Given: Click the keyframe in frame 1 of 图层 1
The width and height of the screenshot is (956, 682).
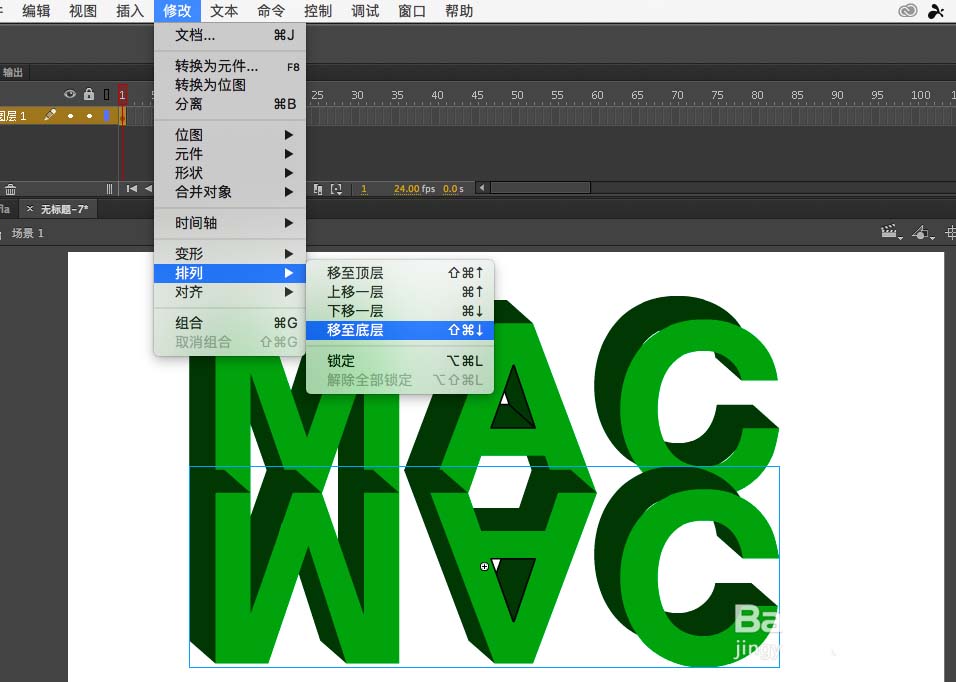Looking at the screenshot, I should (x=123, y=116).
